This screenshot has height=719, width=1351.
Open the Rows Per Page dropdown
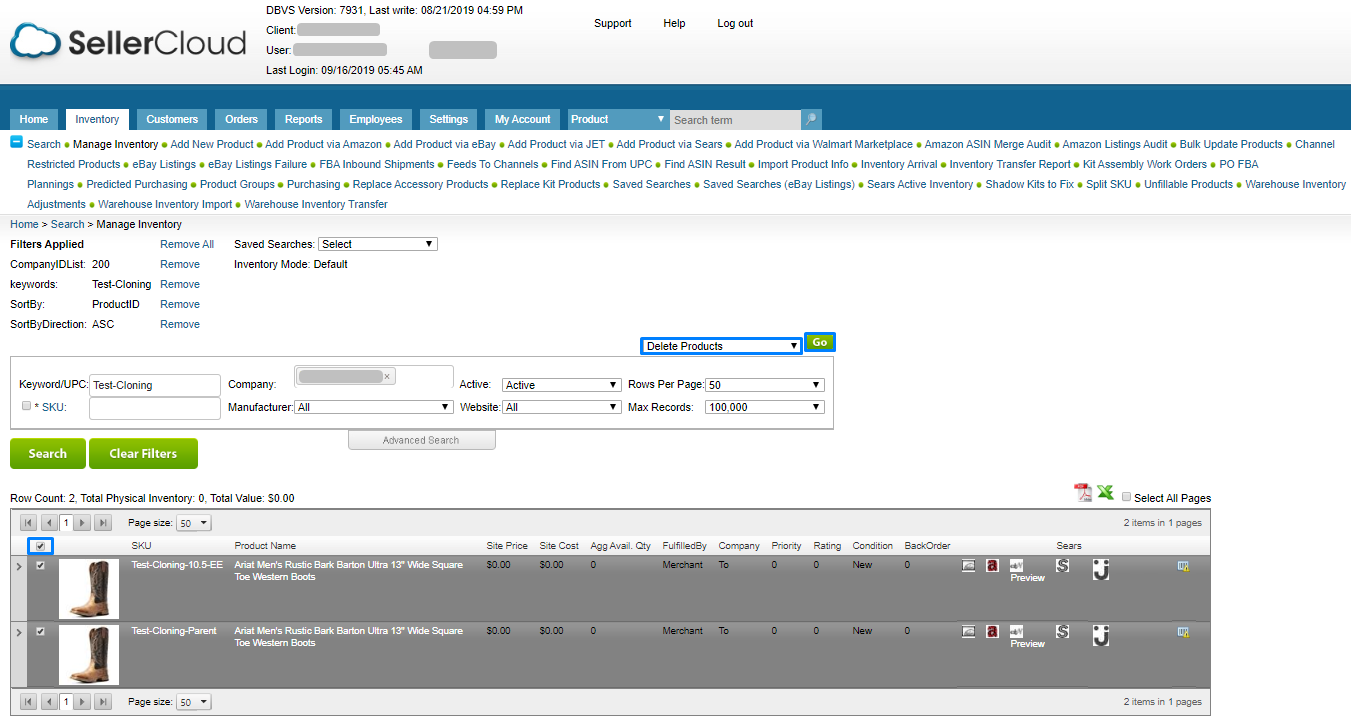pos(765,385)
